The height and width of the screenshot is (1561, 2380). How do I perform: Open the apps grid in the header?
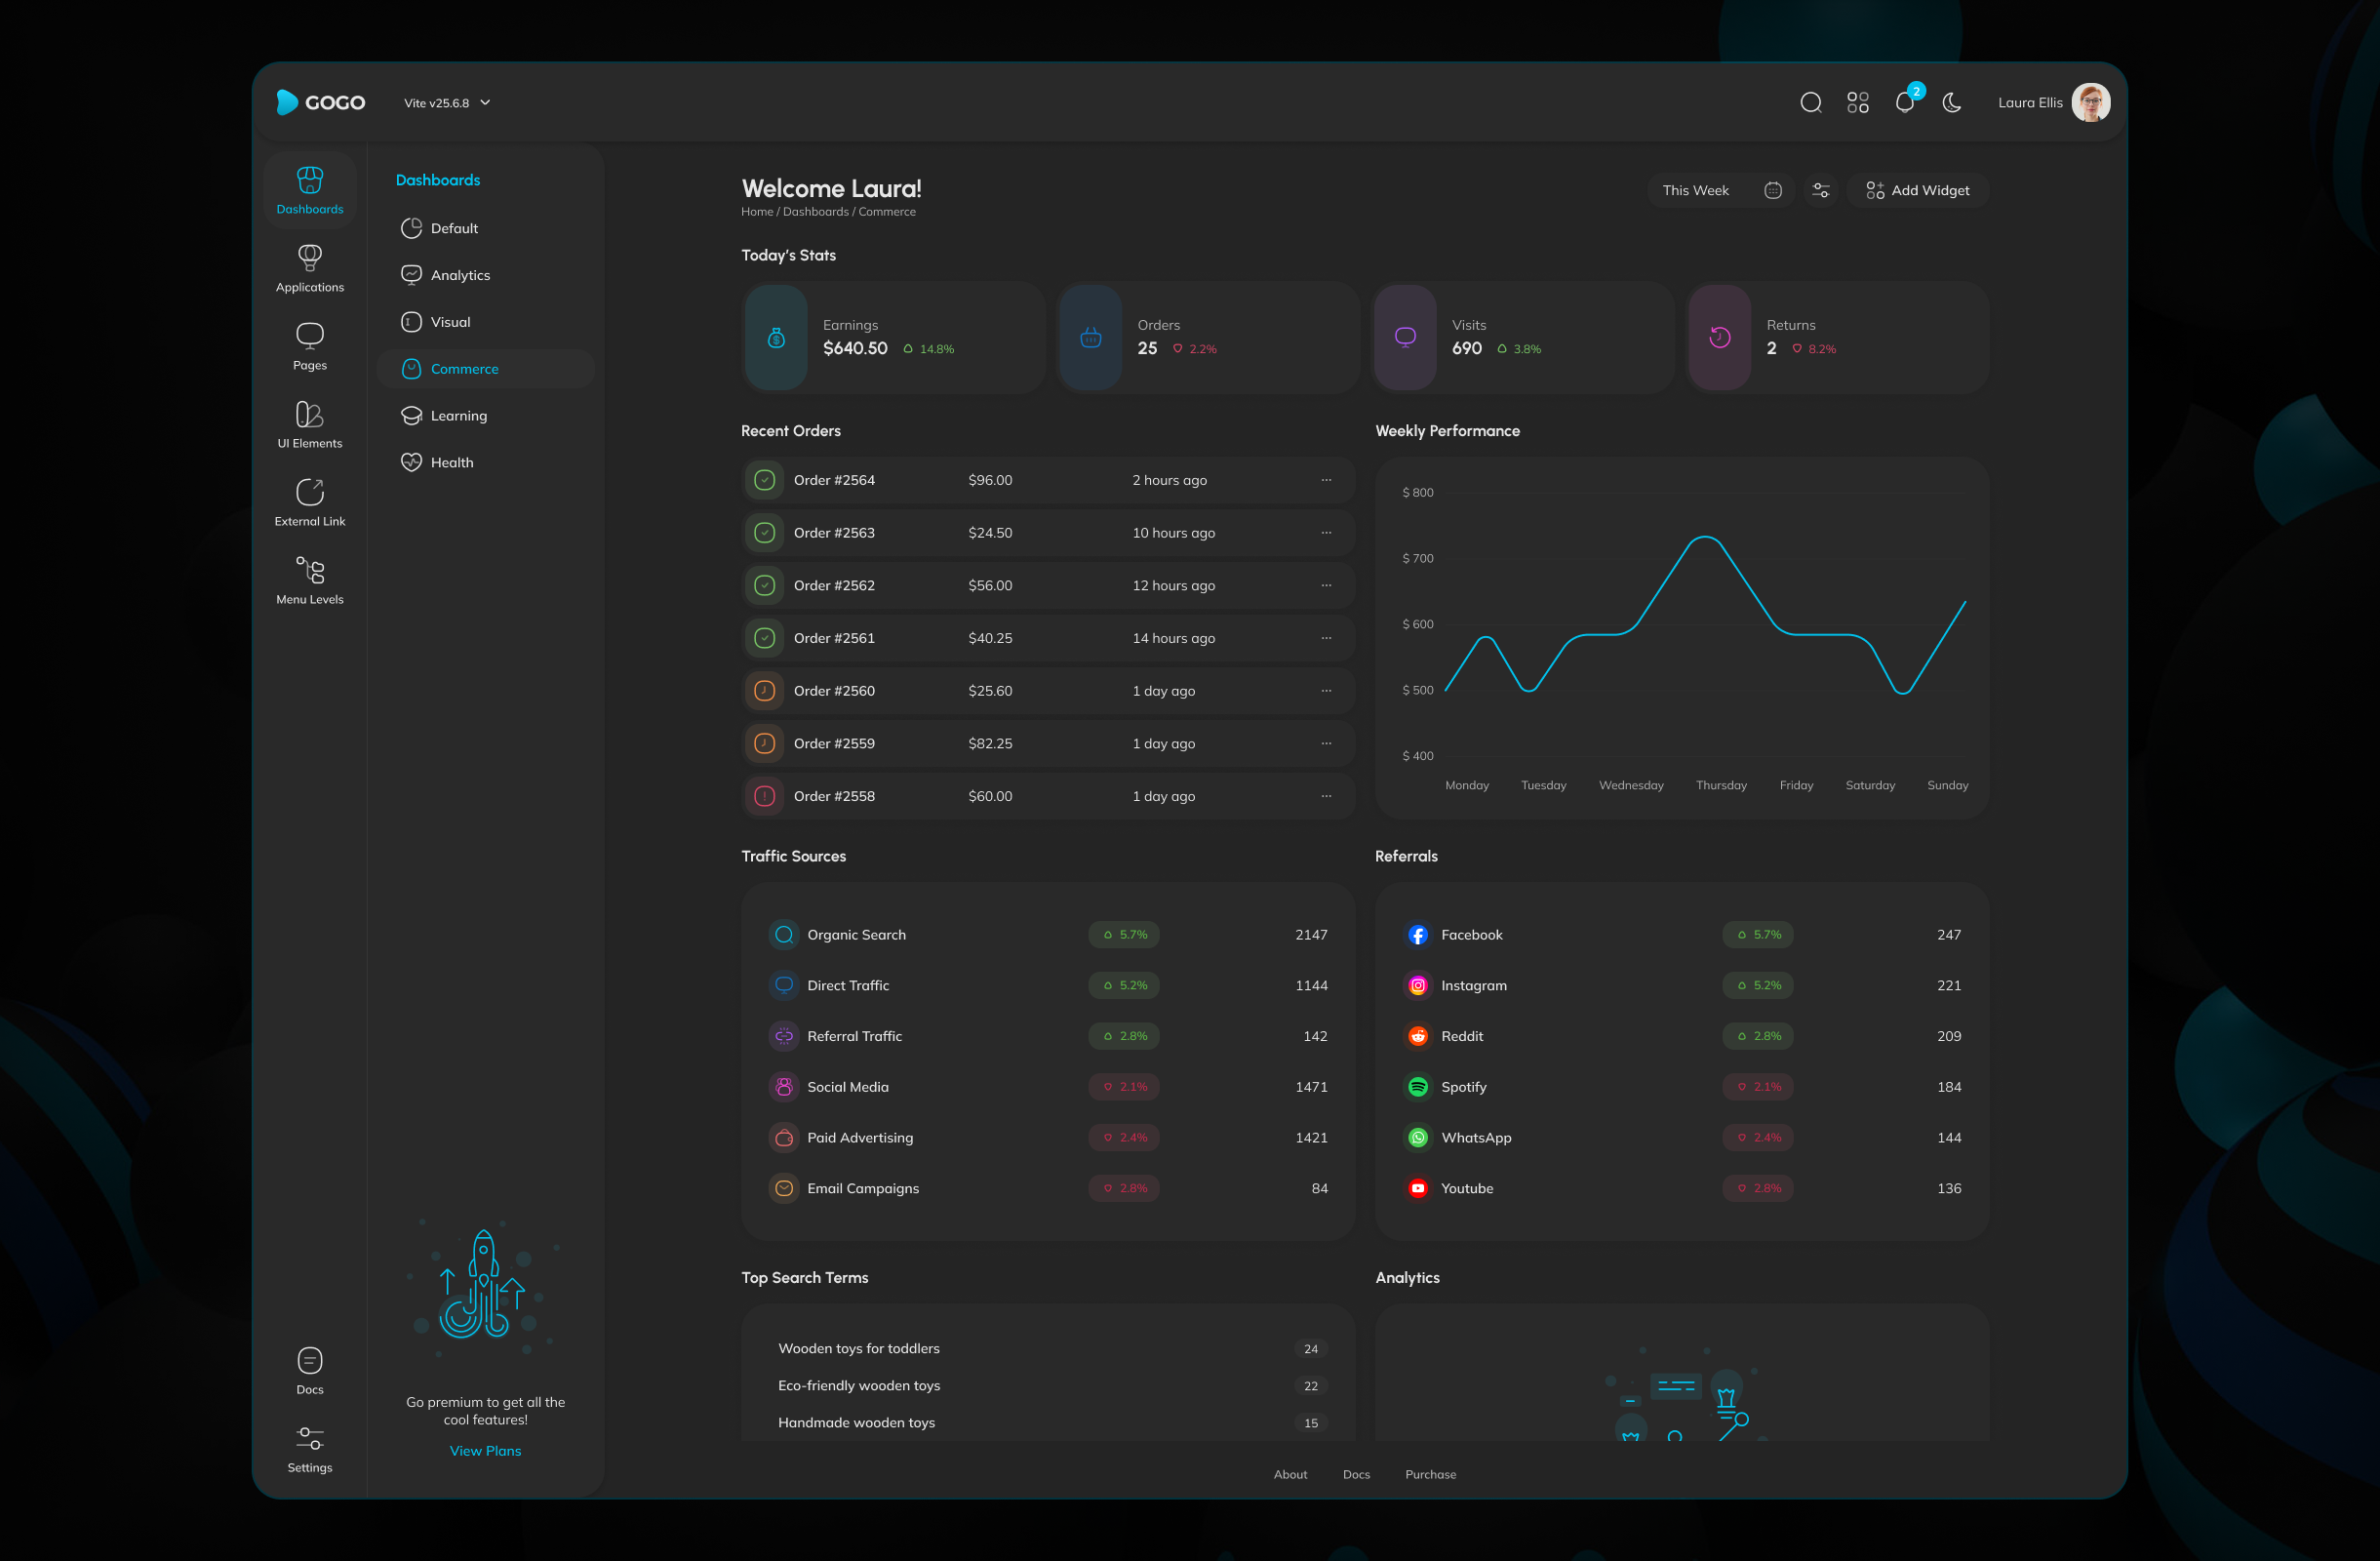(1858, 102)
